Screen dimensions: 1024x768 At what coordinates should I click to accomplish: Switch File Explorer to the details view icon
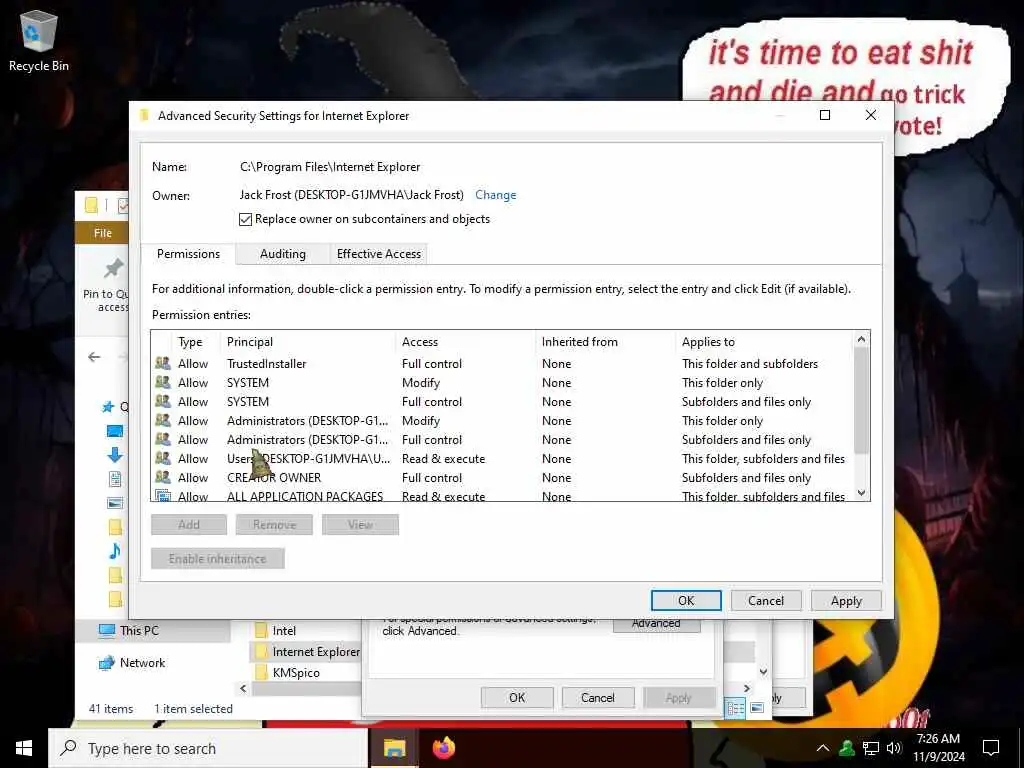pos(735,708)
